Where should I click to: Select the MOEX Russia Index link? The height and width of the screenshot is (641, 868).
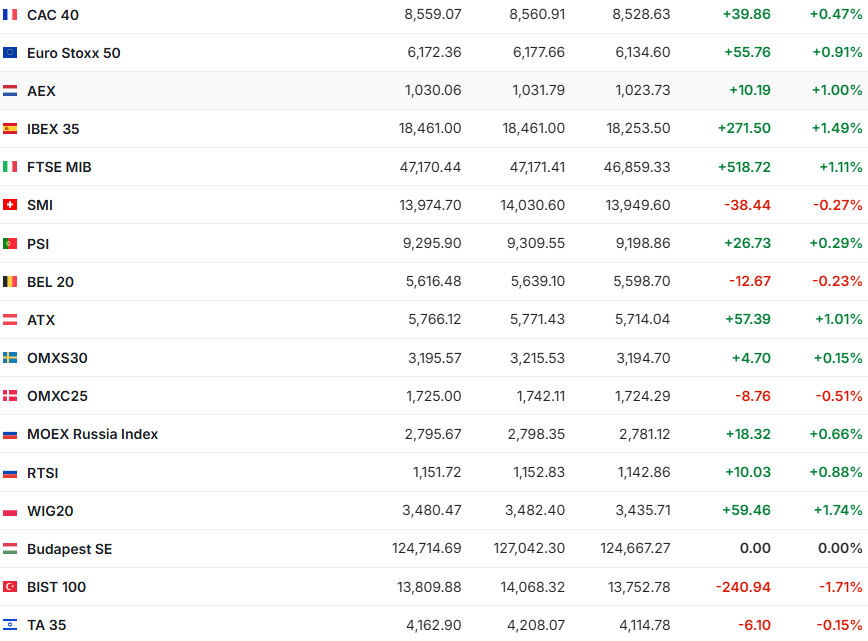[92, 434]
